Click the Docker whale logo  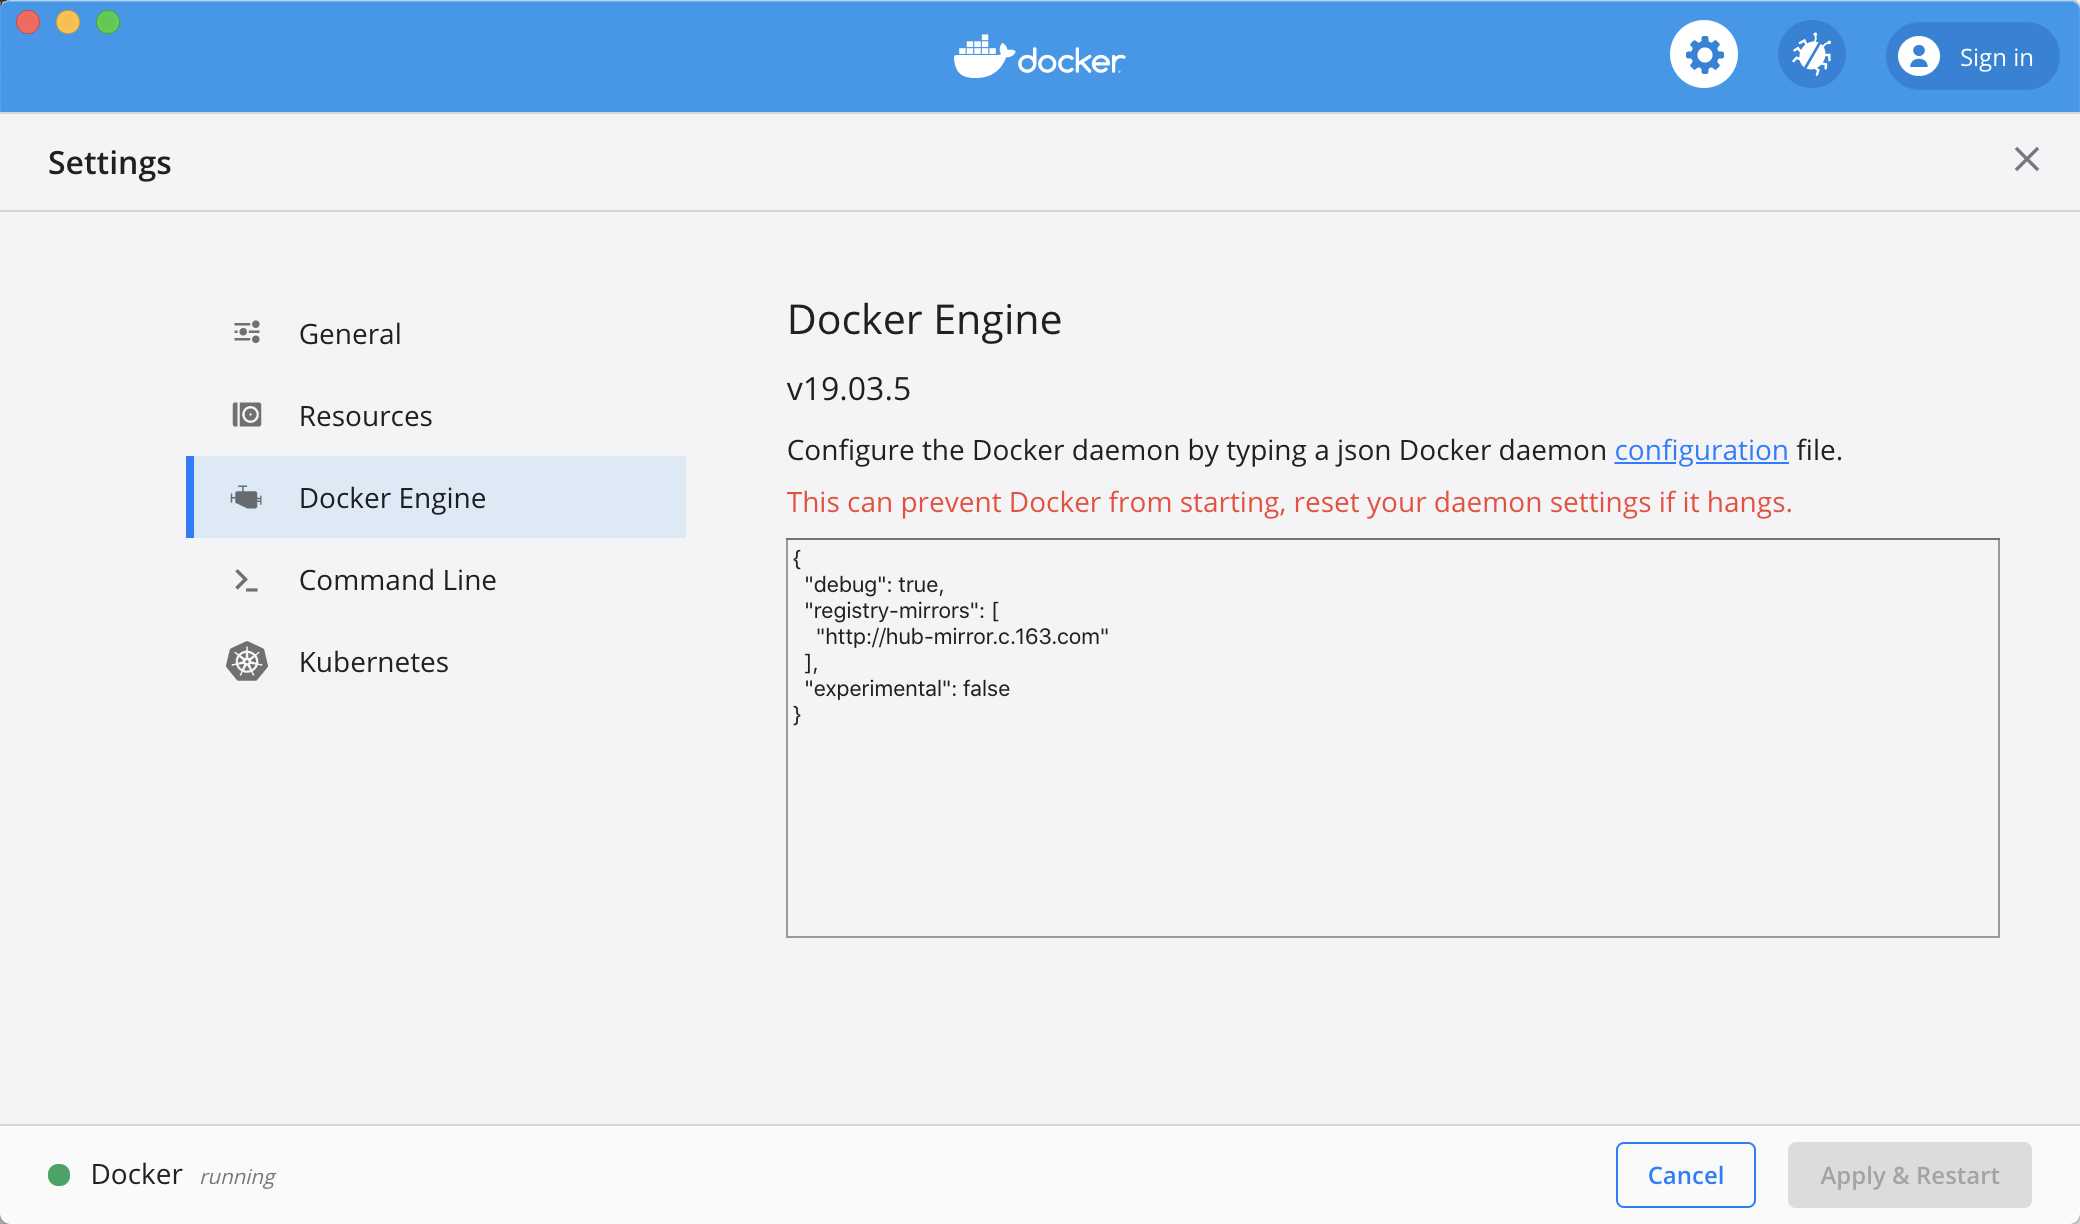[1039, 57]
